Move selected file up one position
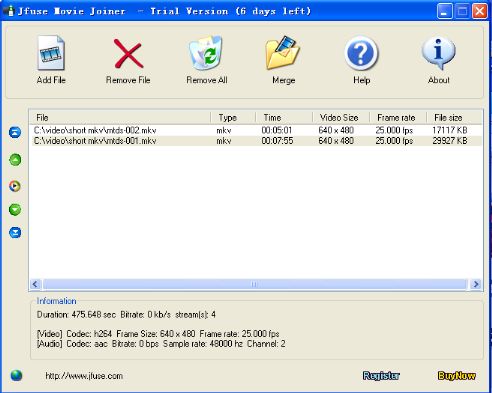Image resolution: width=492 pixels, height=393 pixels. pyautogui.click(x=15, y=160)
